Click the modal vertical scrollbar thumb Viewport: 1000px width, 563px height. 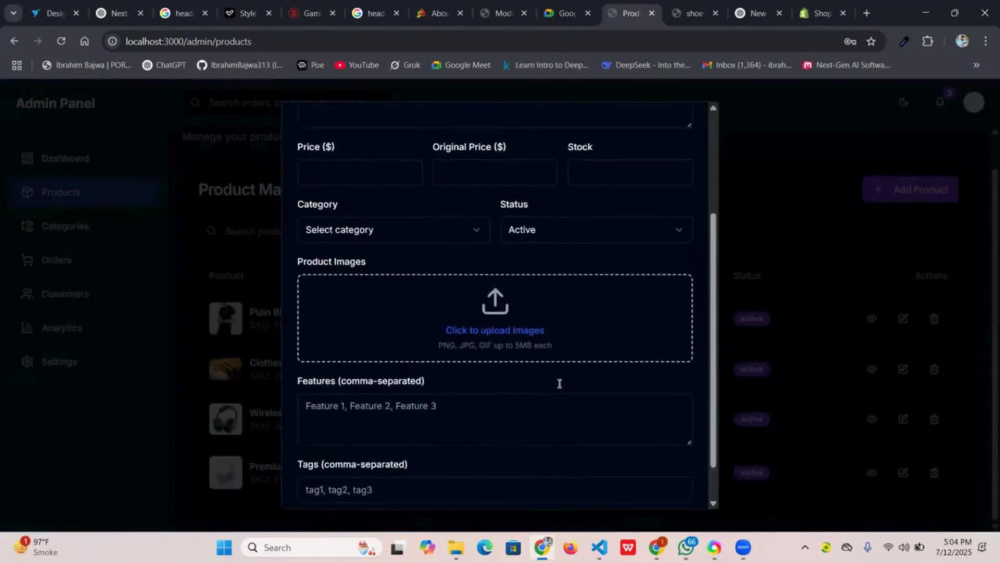click(x=713, y=340)
